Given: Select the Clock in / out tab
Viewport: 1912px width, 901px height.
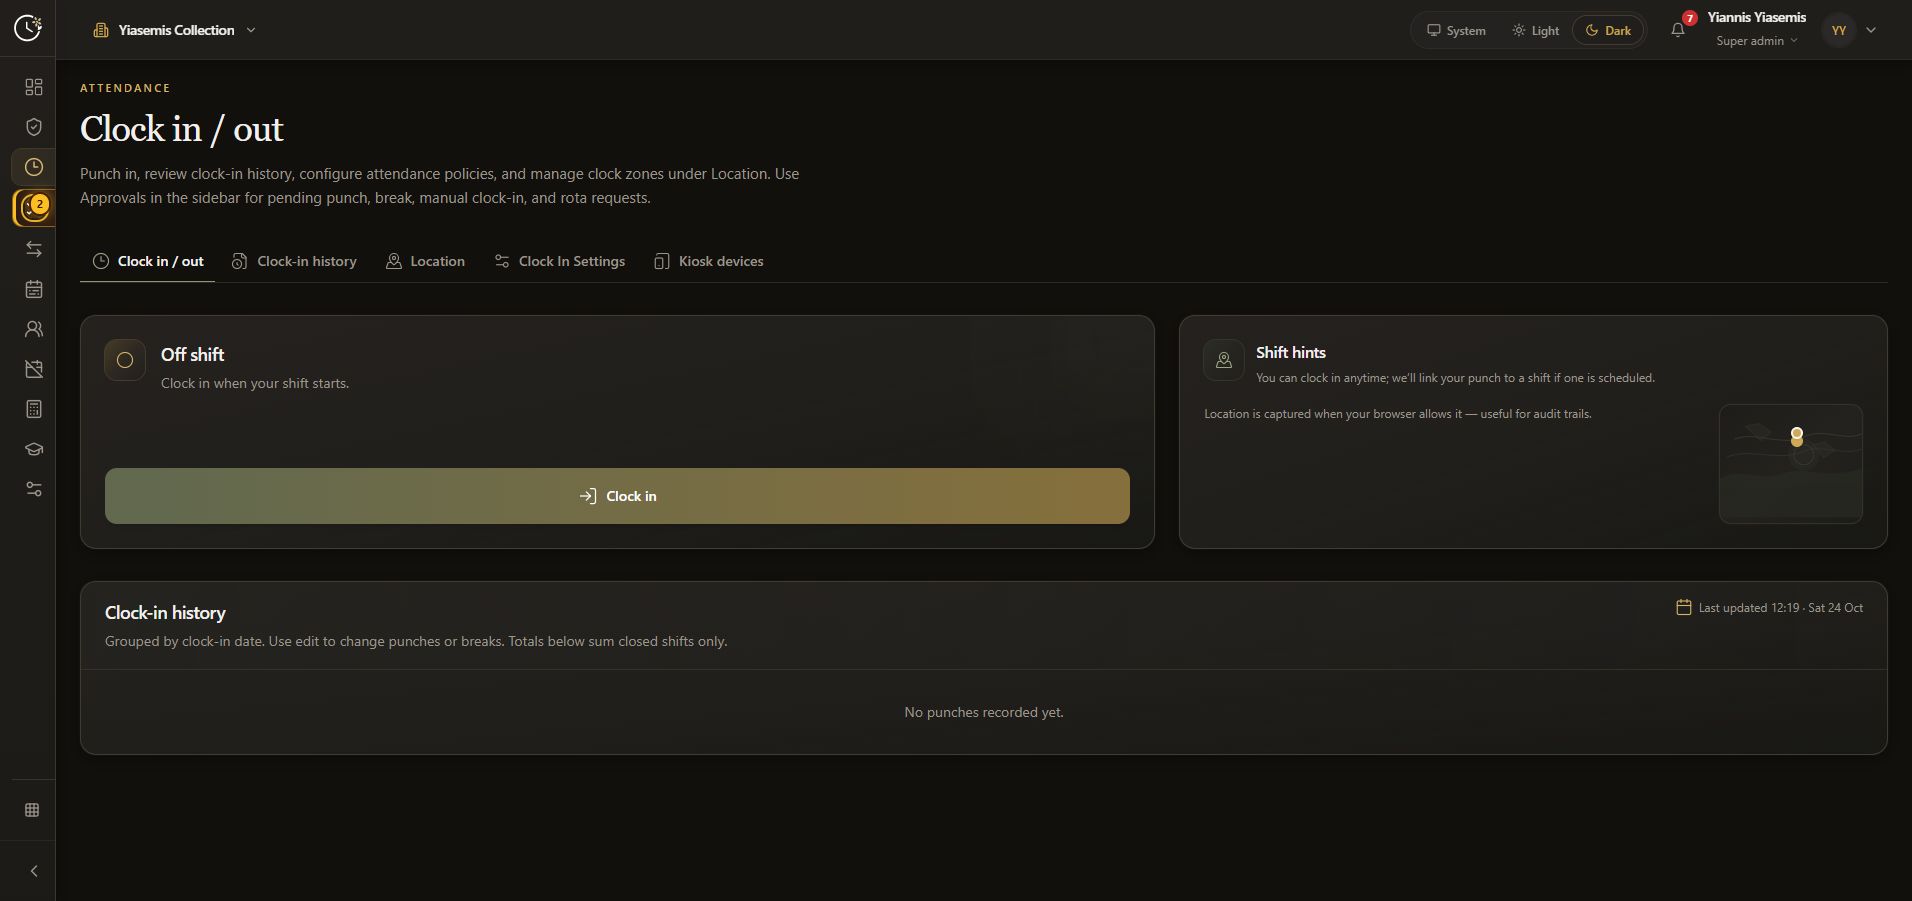Looking at the screenshot, I should pos(148,261).
